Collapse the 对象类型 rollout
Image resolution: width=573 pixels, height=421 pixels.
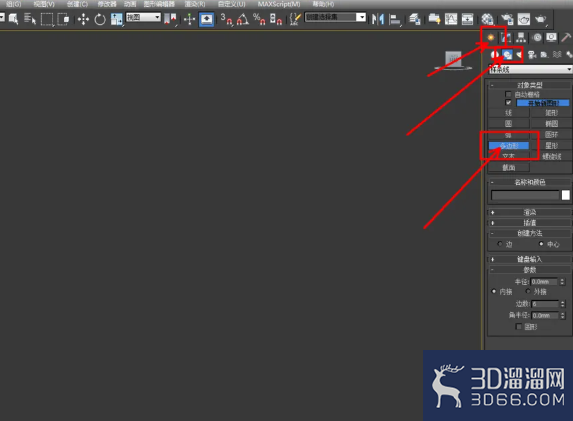pyautogui.click(x=530, y=85)
